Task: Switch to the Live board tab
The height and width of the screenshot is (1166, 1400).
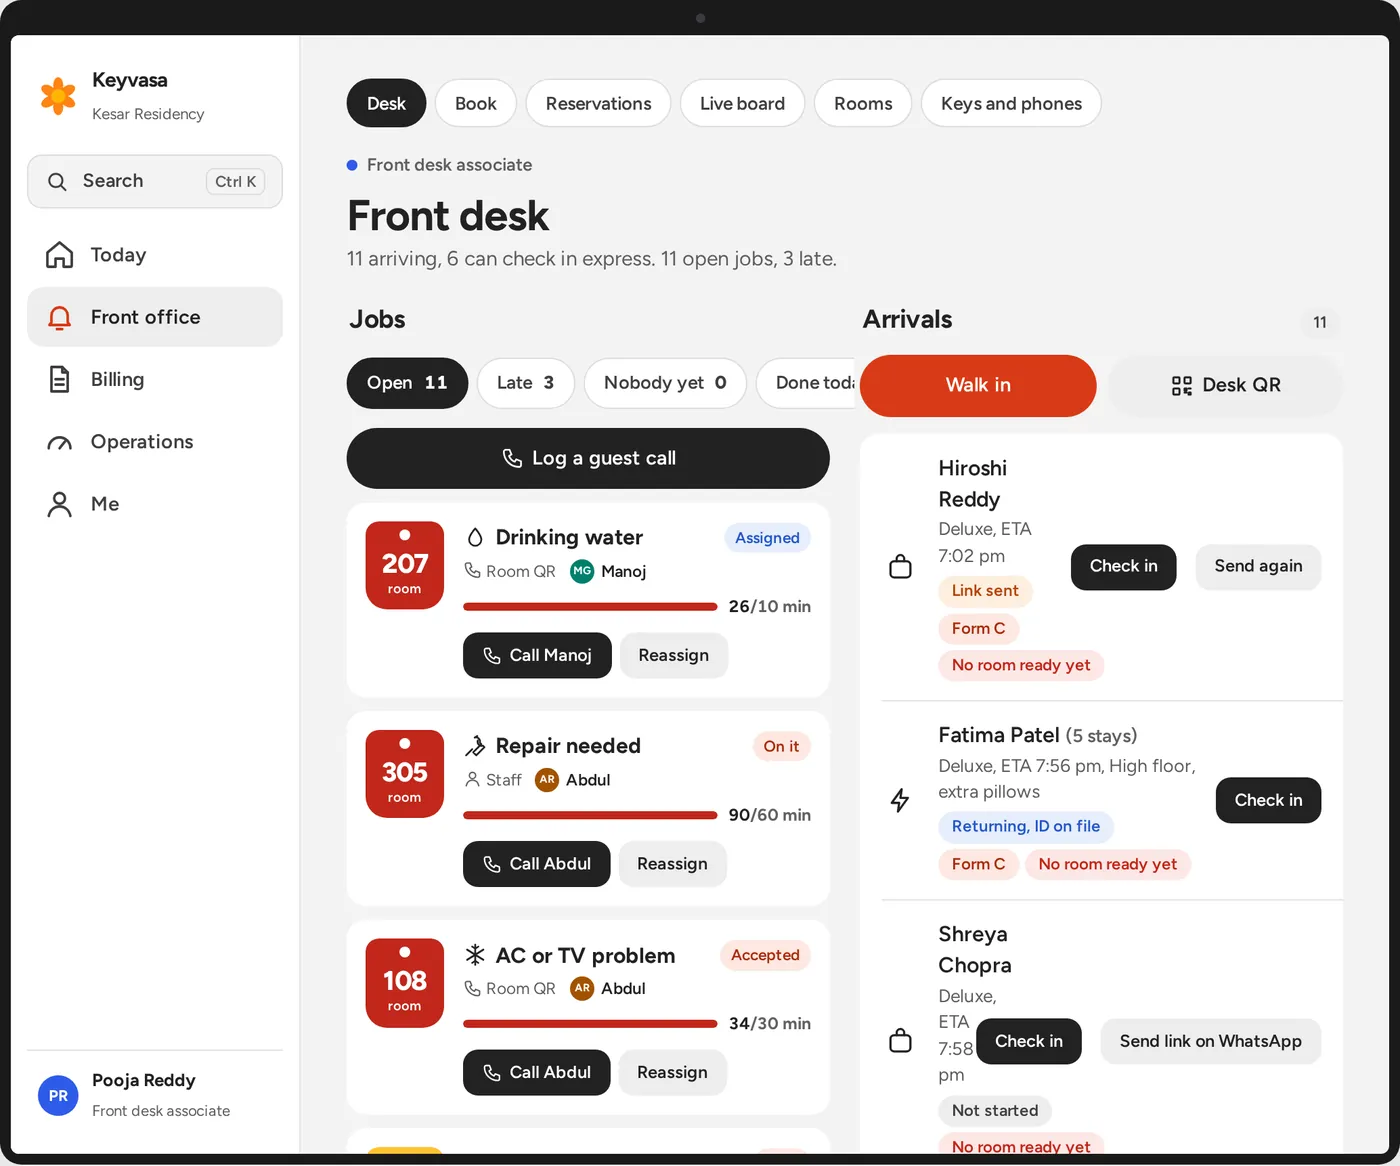Action: [743, 104]
